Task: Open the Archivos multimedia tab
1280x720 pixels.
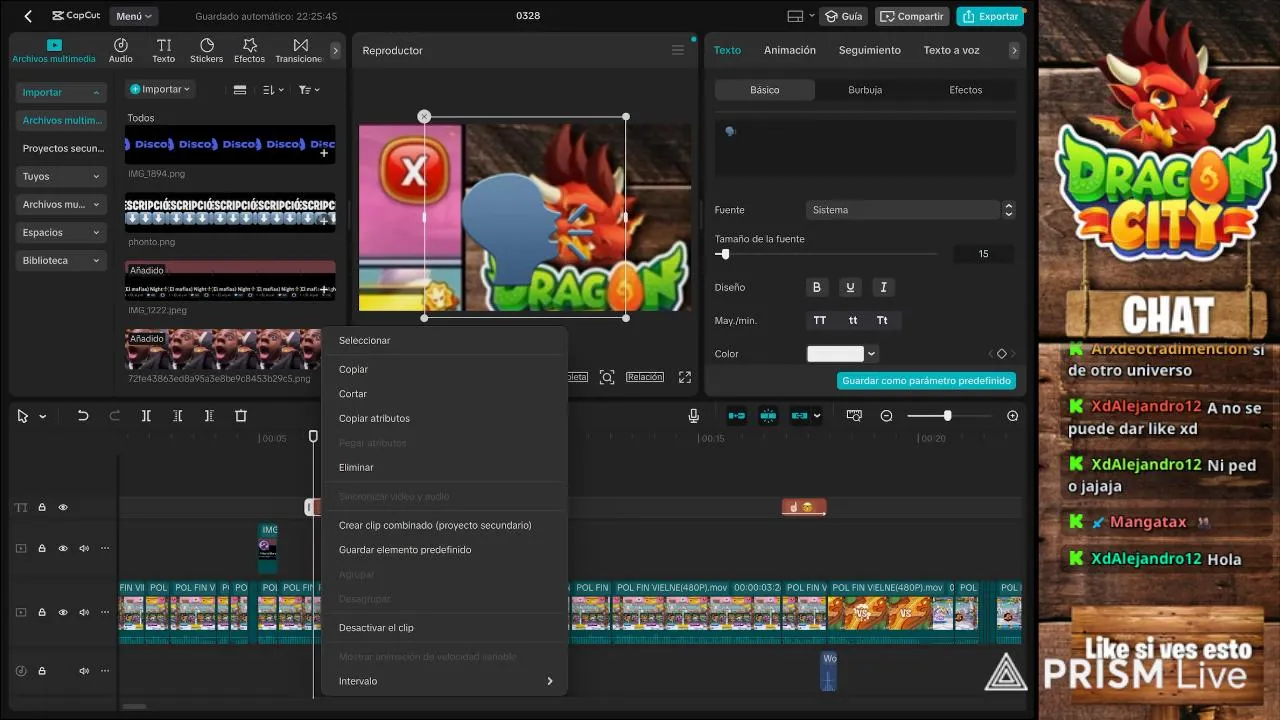Action: [54, 51]
